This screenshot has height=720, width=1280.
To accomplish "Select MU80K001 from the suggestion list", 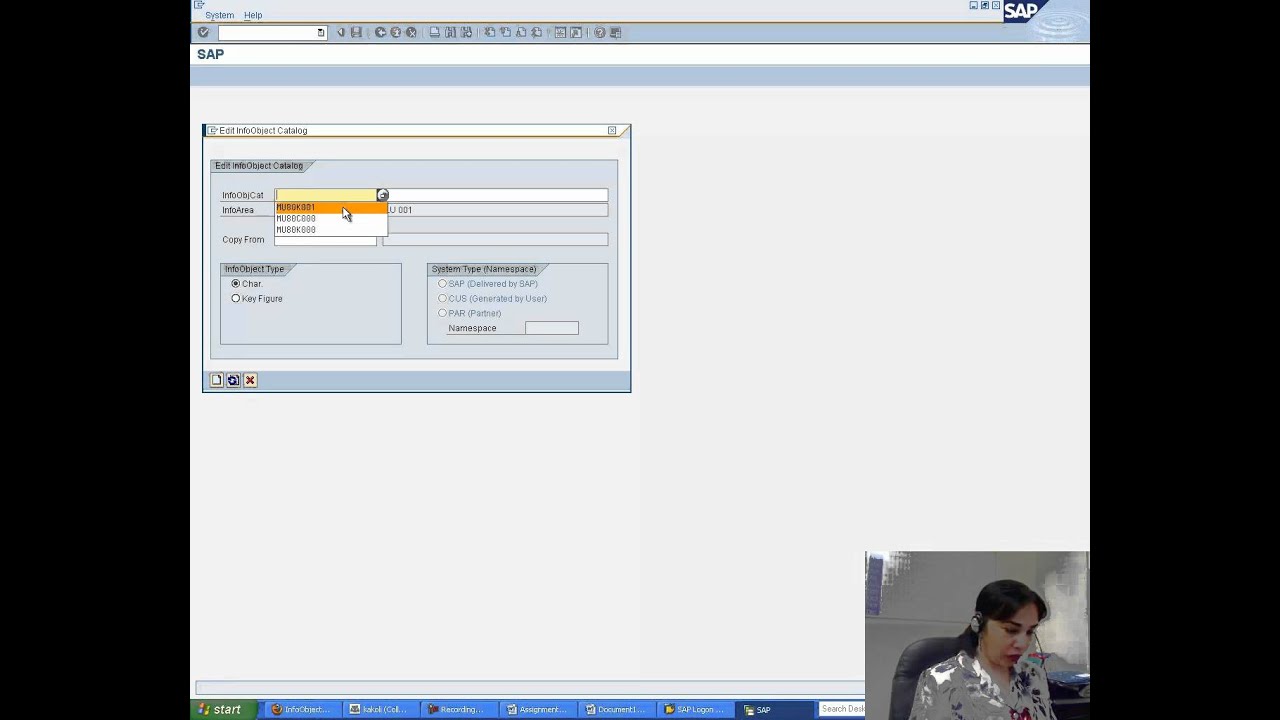I will (x=331, y=208).
